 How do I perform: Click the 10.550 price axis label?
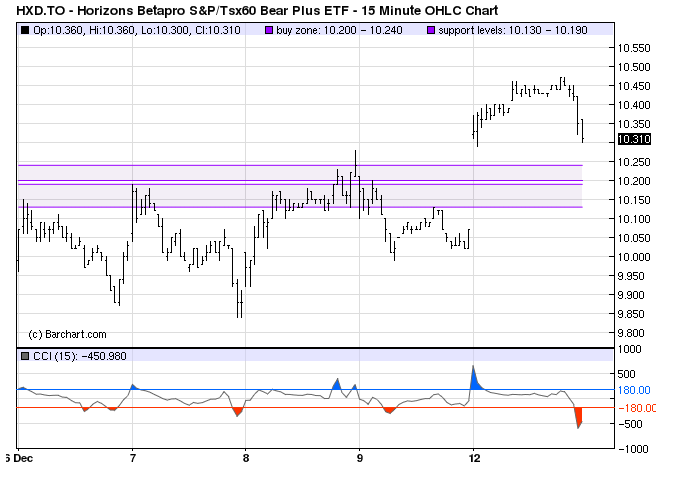(634, 48)
